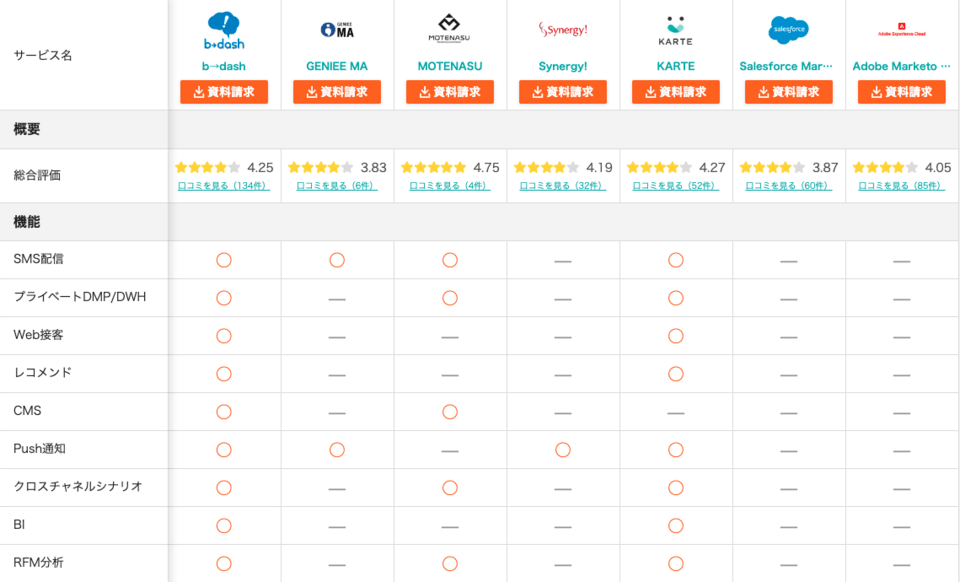The image size is (960, 582).
Task: Open b→dash product name link
Action: point(224,66)
